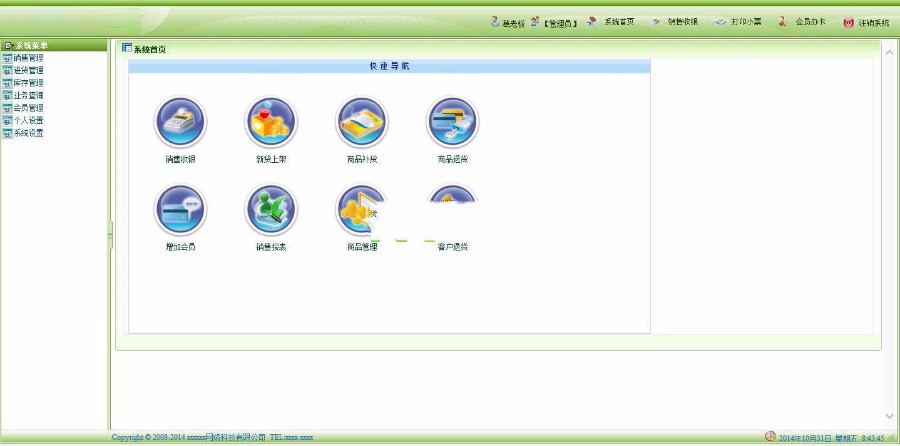Open the 销售报表 report icon
Screen dimensions: 900x446
(271, 210)
